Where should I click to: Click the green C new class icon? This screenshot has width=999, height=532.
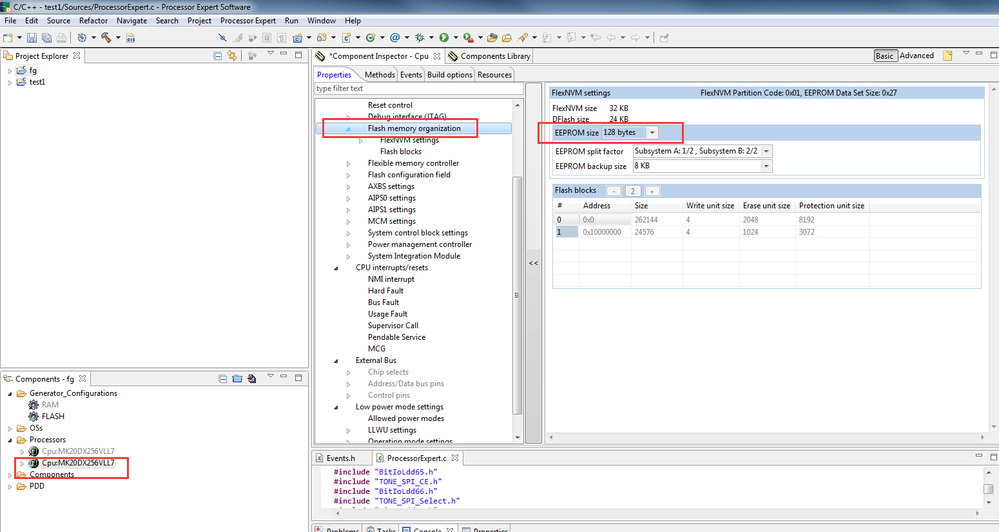(370, 38)
